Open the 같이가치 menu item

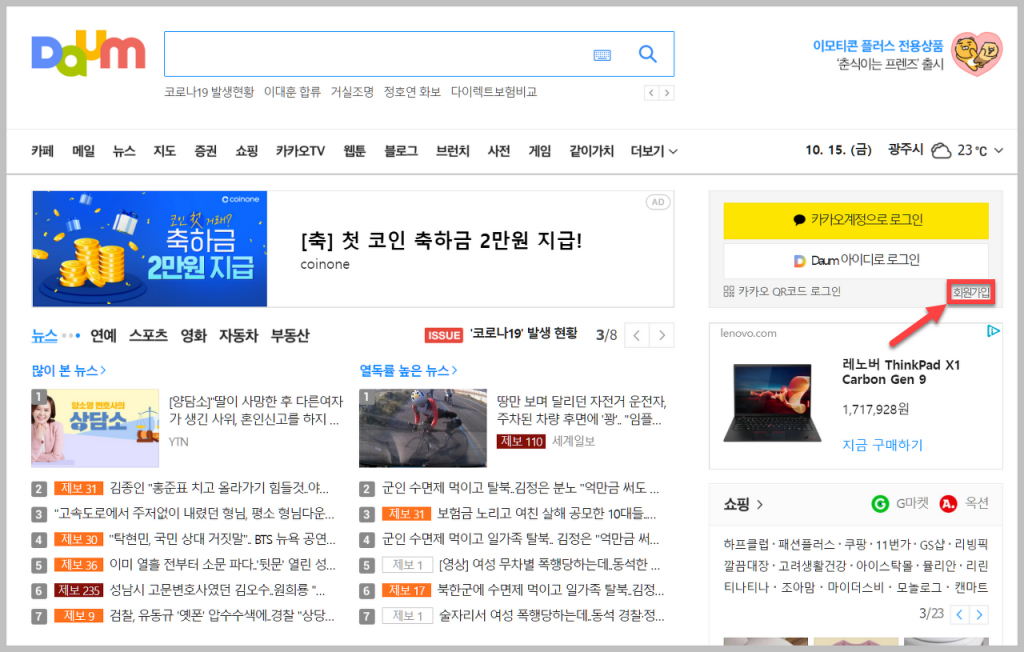(x=591, y=151)
